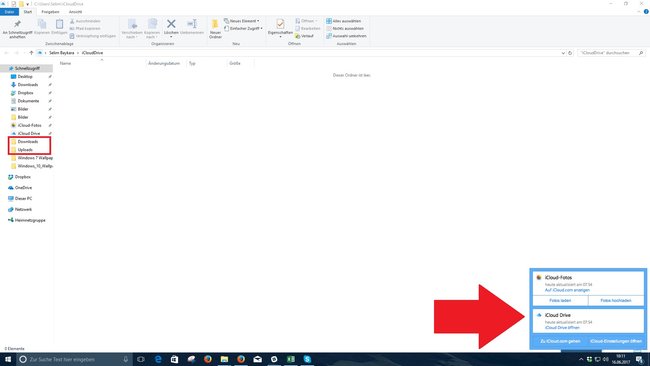This screenshot has height=366, width=650.
Task: Open the address bar history dropdown arrow
Action: pos(563,53)
